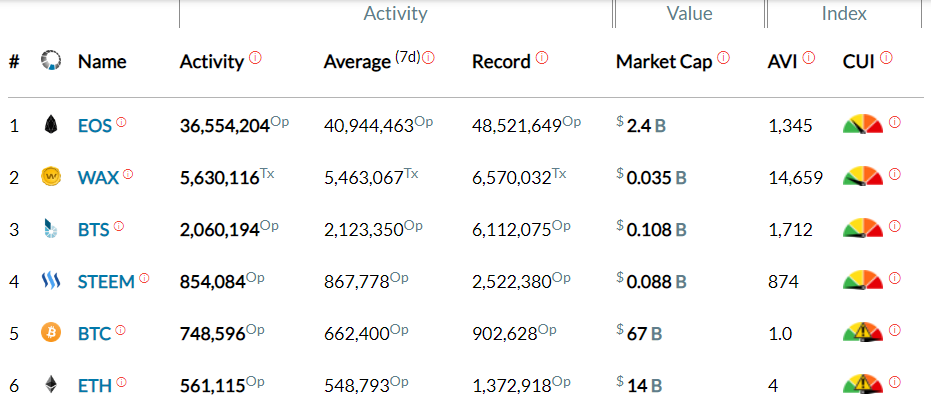Image resolution: width=931 pixels, height=407 pixels.
Task: Click info icon after ETH CUI gauge
Action: point(895,382)
